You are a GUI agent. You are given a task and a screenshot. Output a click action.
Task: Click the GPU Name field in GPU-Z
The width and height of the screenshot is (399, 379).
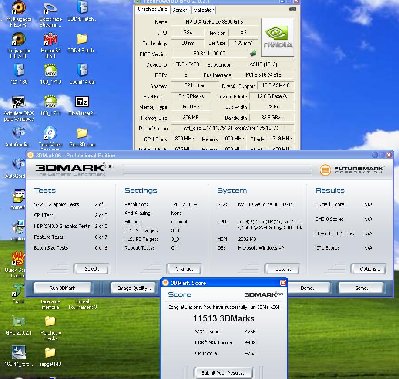pyautogui.click(x=214, y=22)
